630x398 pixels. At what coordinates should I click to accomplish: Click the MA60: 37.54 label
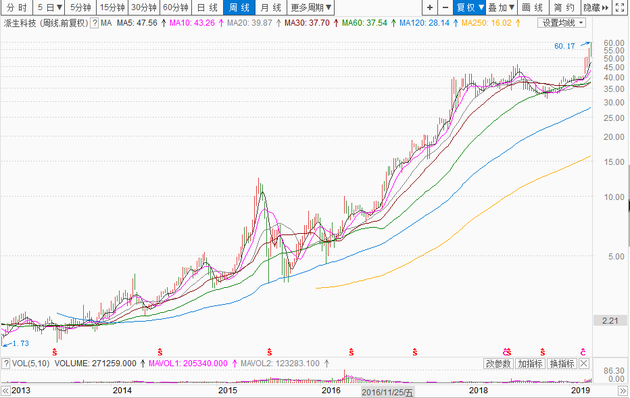(364, 23)
